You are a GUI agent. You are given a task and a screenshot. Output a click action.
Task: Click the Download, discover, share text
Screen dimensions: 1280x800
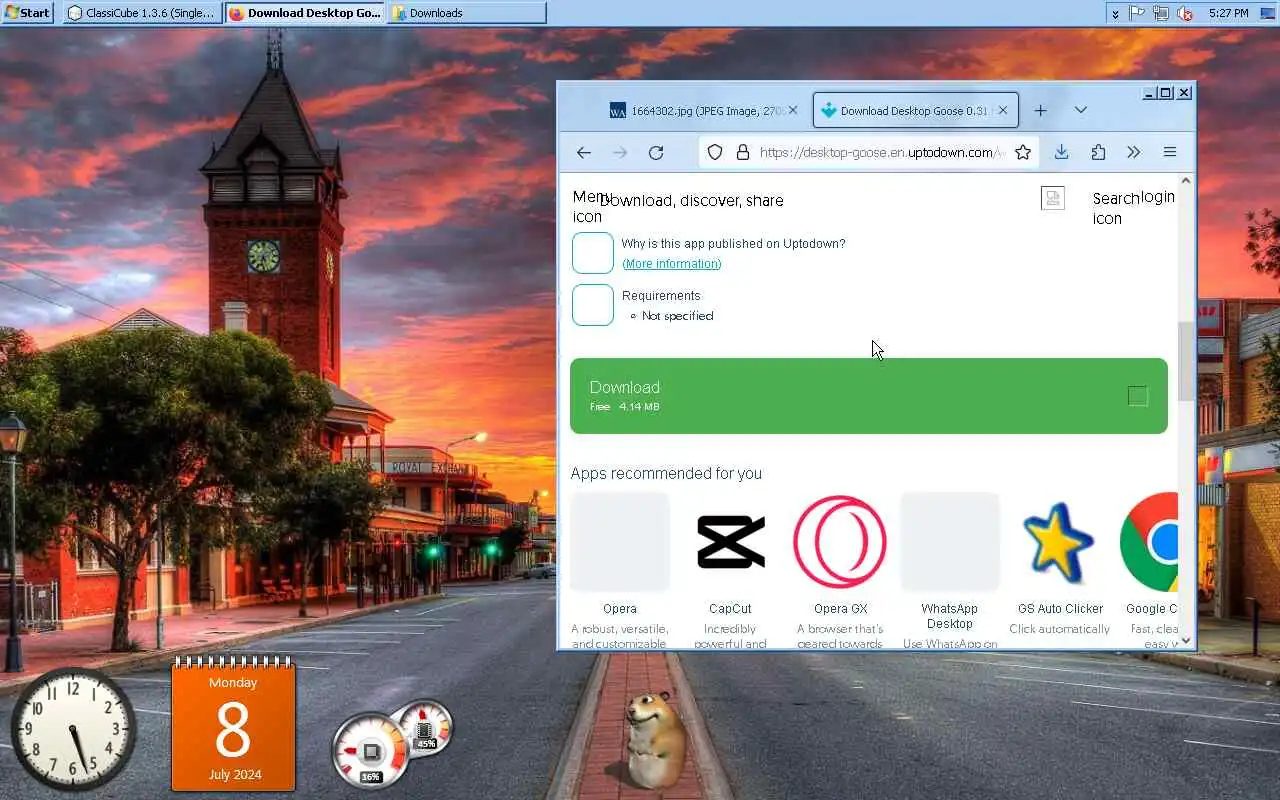click(692, 200)
